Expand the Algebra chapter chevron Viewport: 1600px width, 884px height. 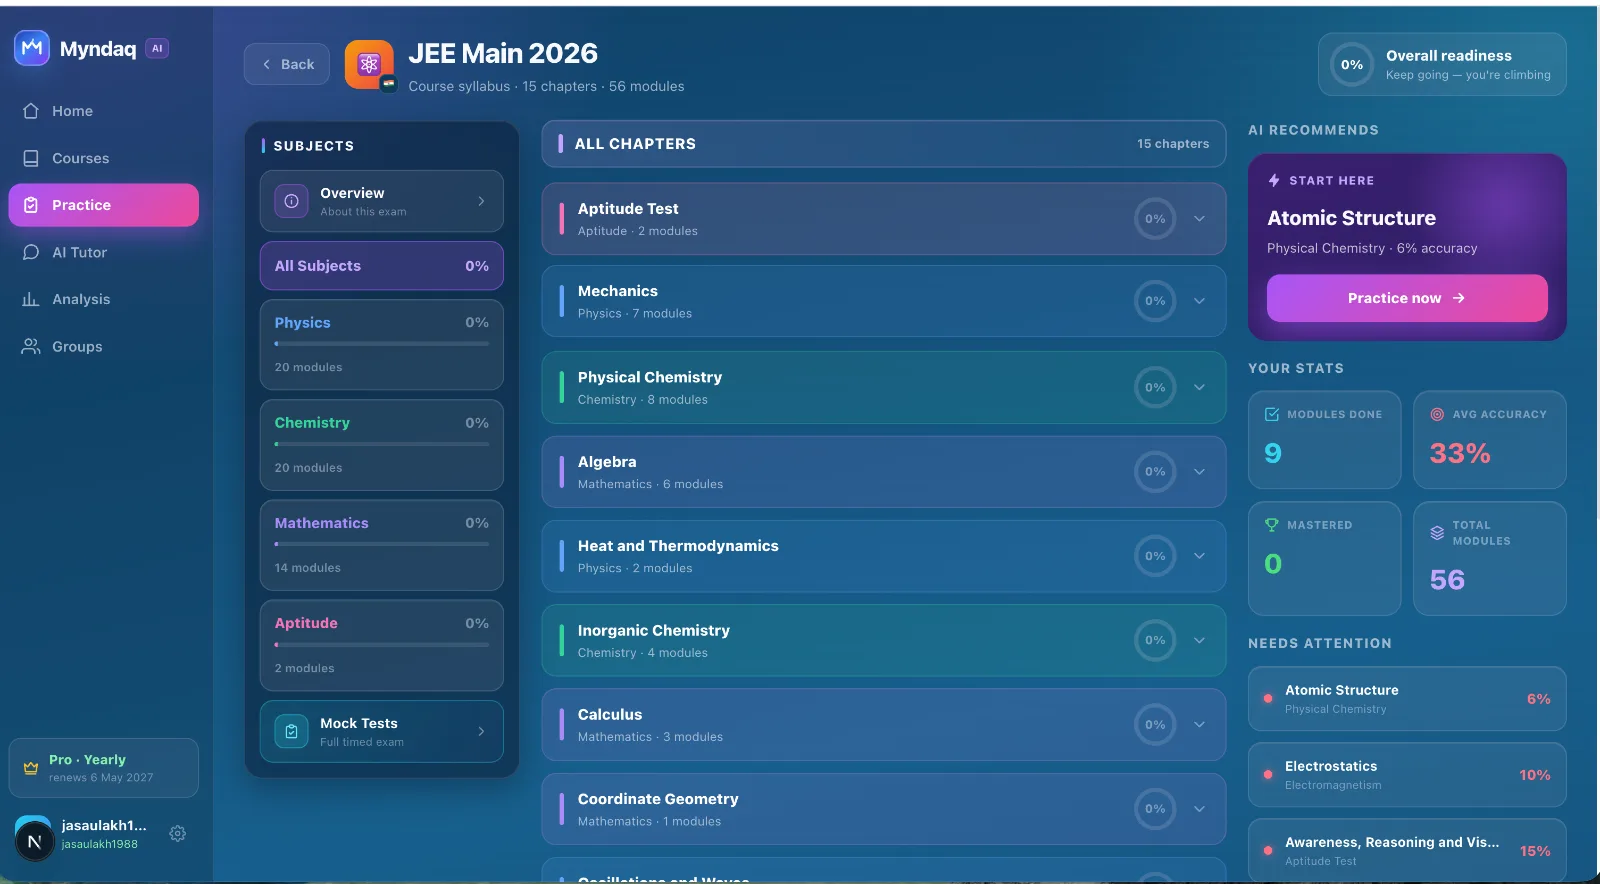pos(1199,472)
